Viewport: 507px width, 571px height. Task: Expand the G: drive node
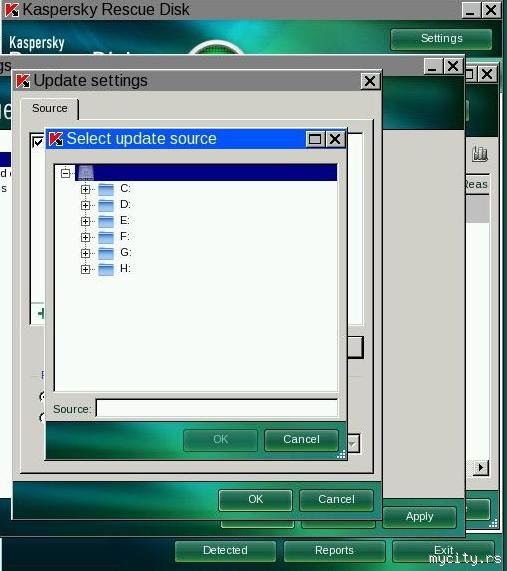coord(85,253)
